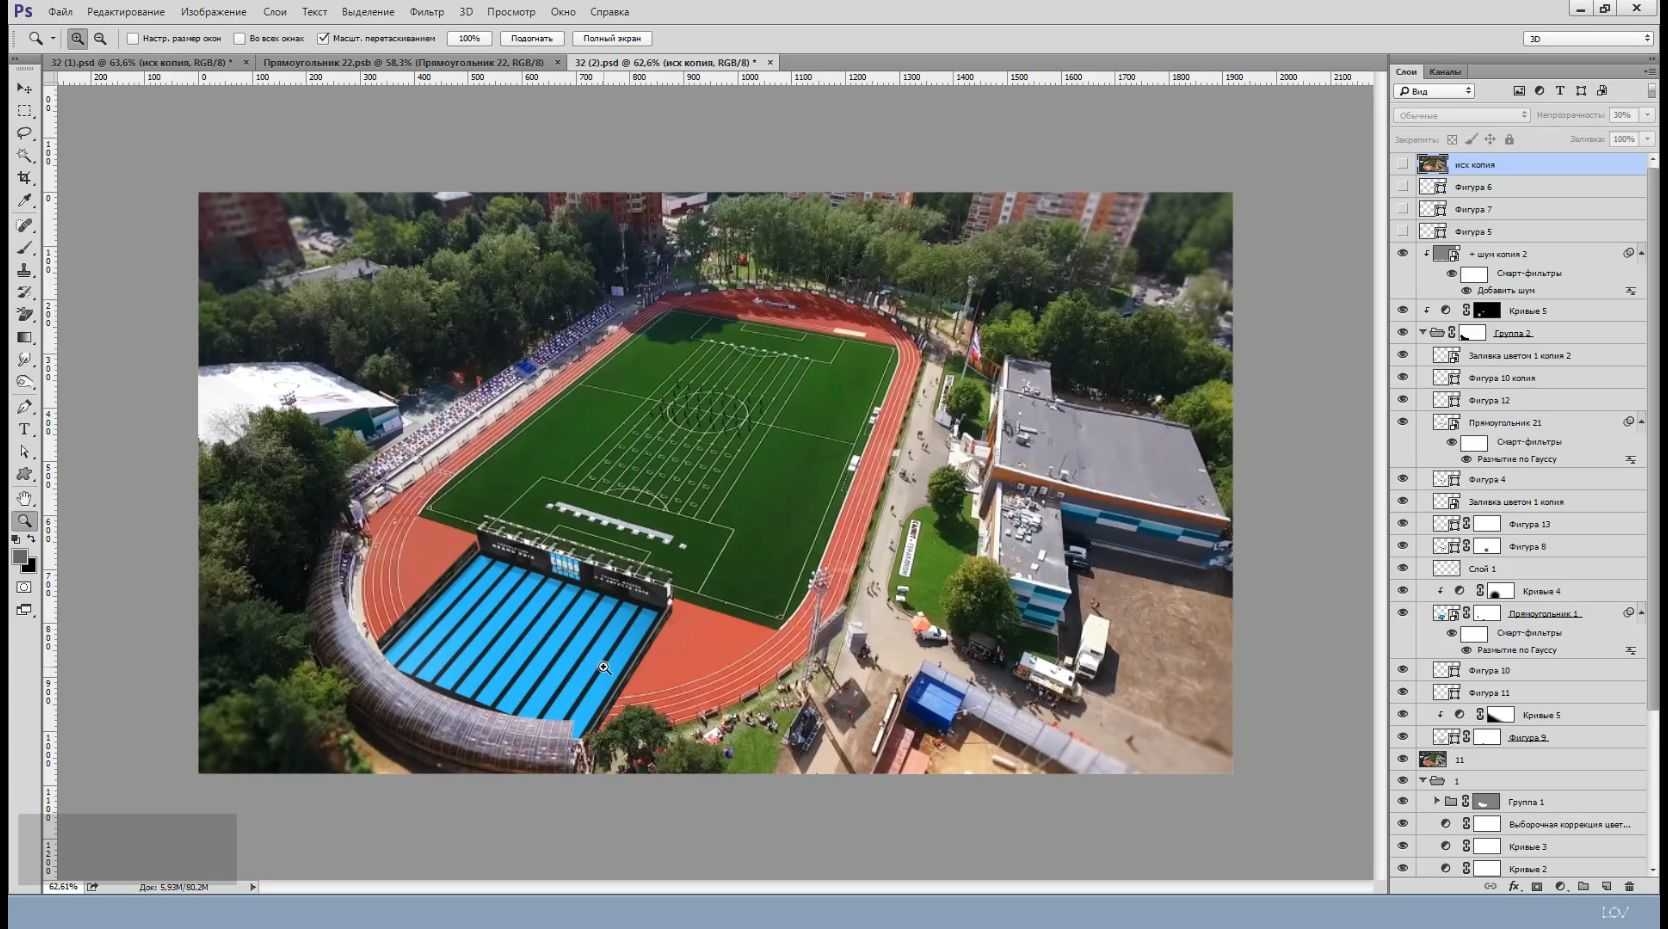
Task: Add a layer style with fx
Action: click(x=1514, y=887)
